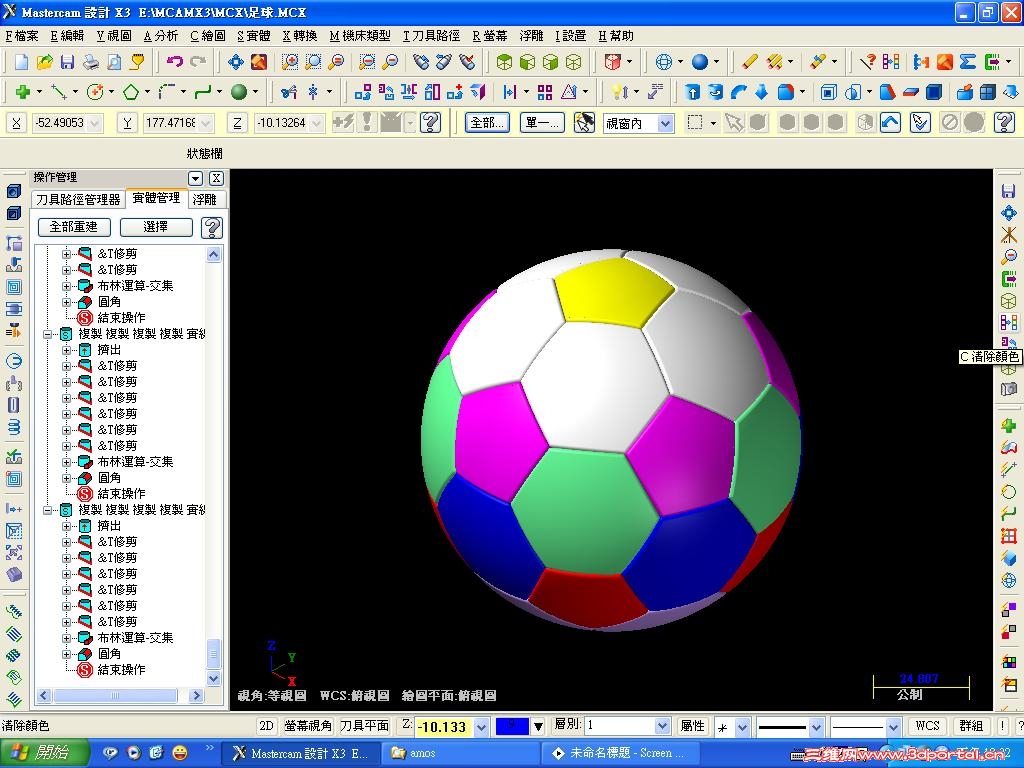Switch to the 刀具路徑管理器 tab
1024x768 pixels.
pyautogui.click(x=78, y=199)
